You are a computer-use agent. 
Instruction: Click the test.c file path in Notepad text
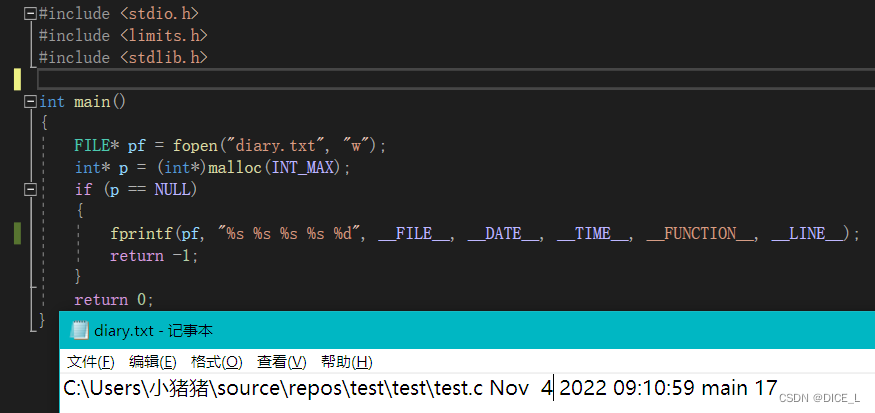tap(273, 388)
